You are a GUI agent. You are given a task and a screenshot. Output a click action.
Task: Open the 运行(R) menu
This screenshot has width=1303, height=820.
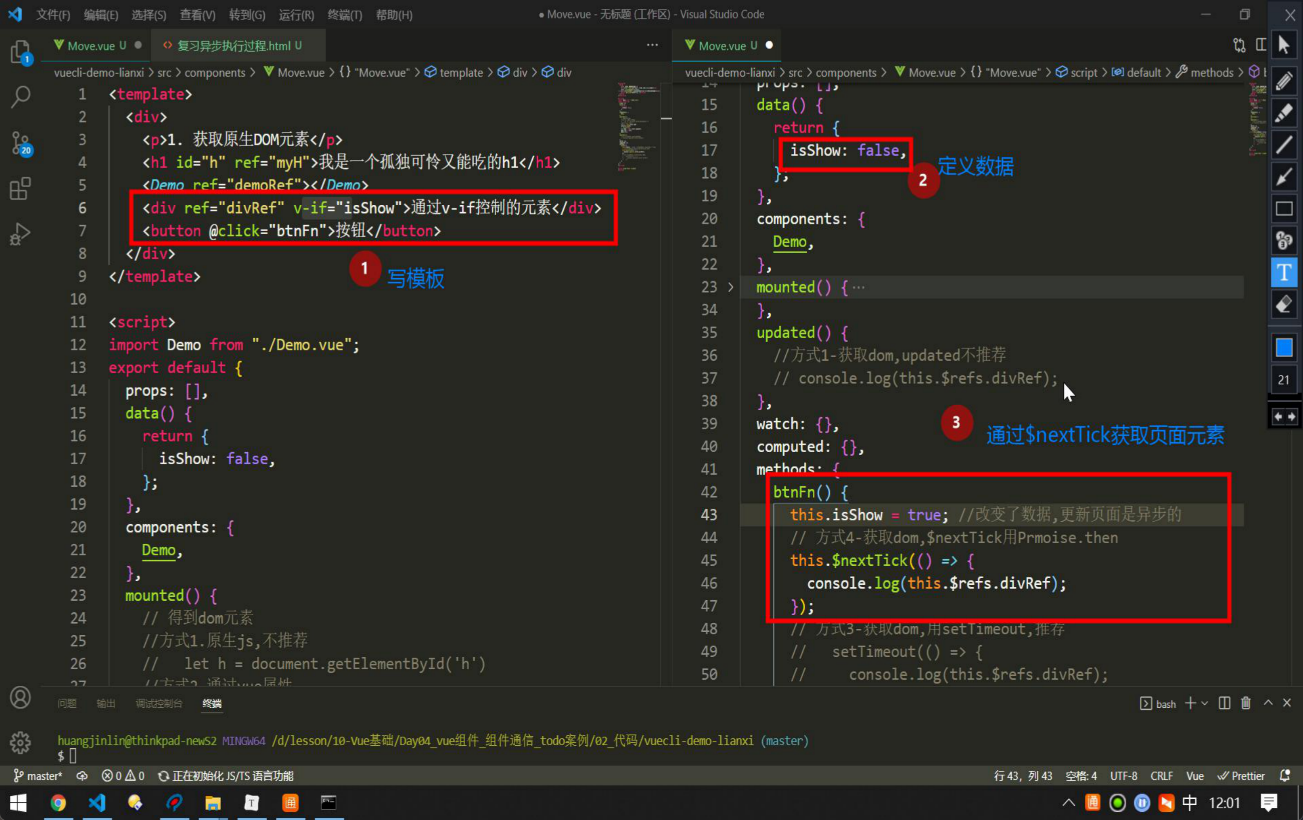point(295,15)
